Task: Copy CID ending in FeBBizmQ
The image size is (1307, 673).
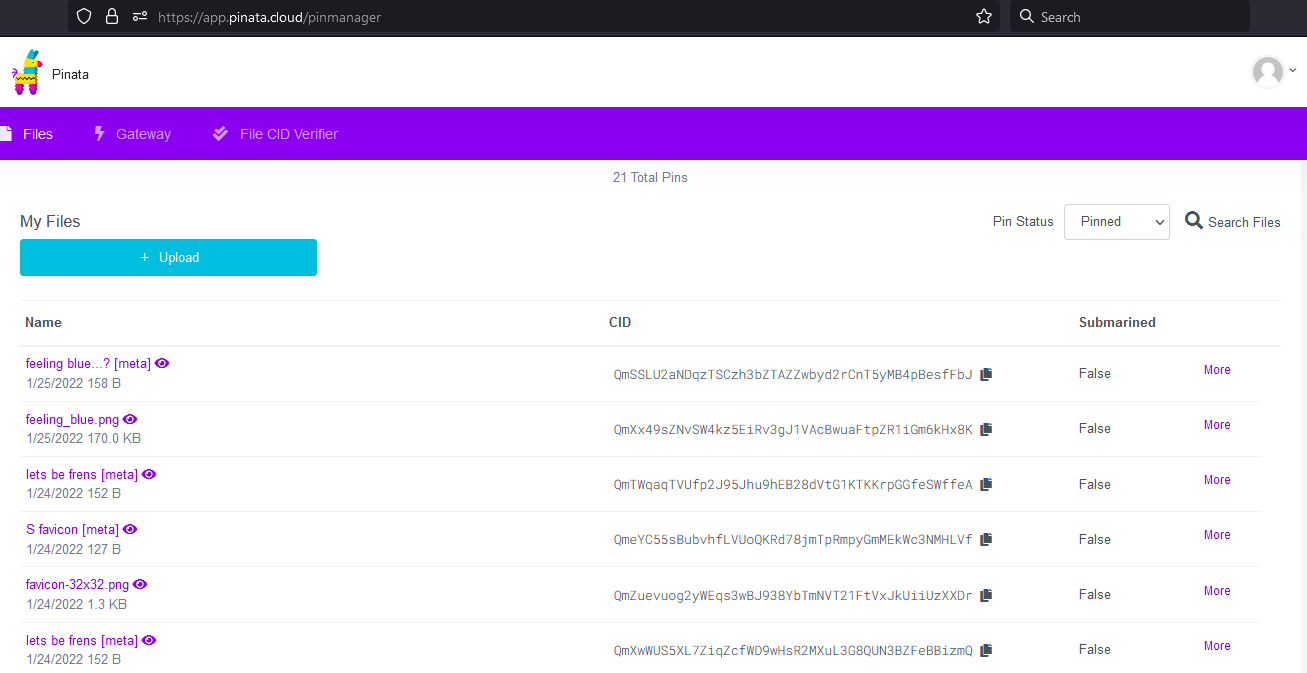Action: [986, 650]
